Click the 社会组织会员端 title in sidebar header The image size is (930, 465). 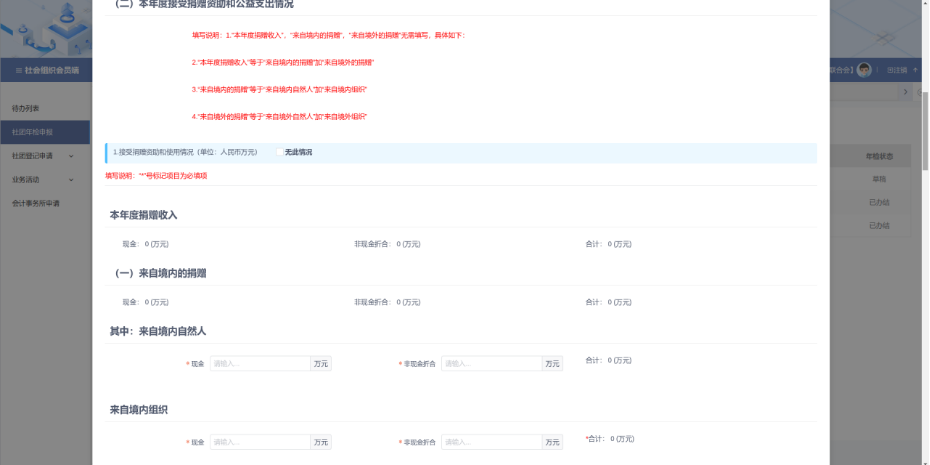coord(52,70)
